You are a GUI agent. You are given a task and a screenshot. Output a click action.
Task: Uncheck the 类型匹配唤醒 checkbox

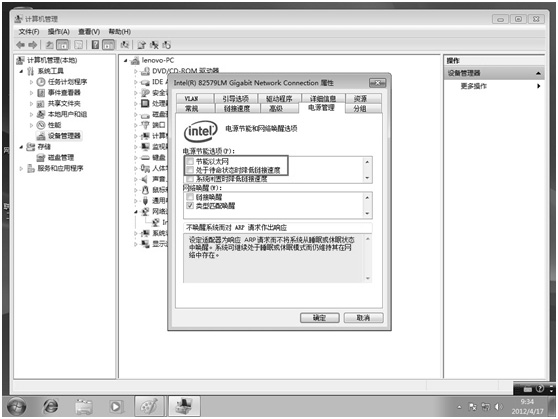(x=190, y=205)
